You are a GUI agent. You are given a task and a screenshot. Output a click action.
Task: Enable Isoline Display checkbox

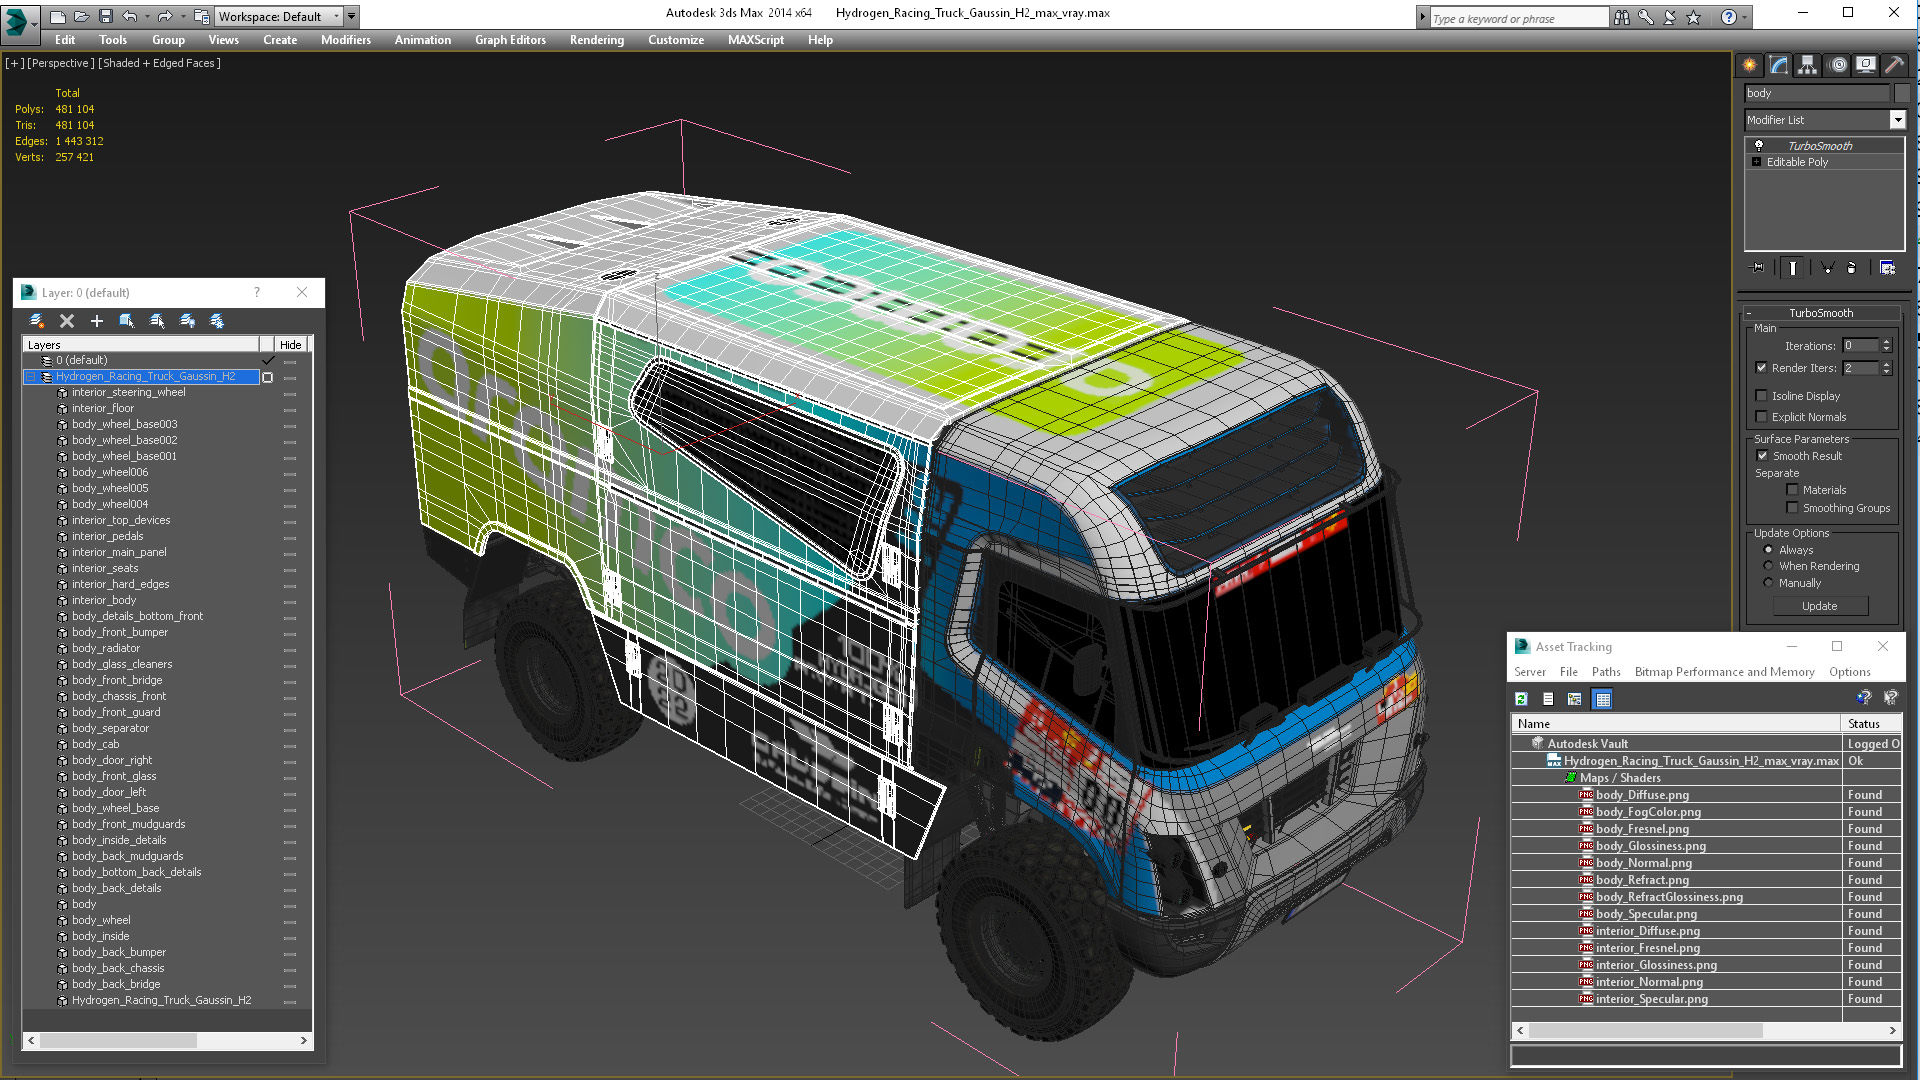pyautogui.click(x=1761, y=396)
